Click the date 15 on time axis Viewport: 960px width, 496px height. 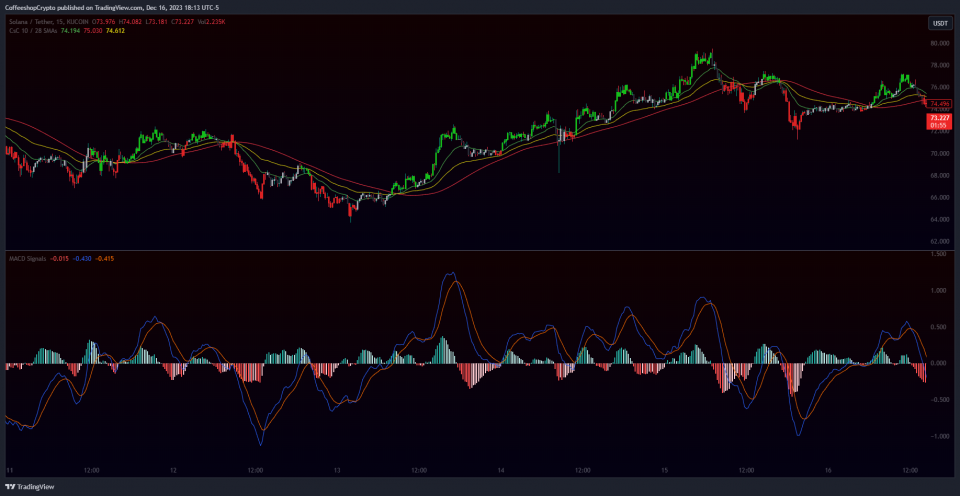(x=664, y=469)
